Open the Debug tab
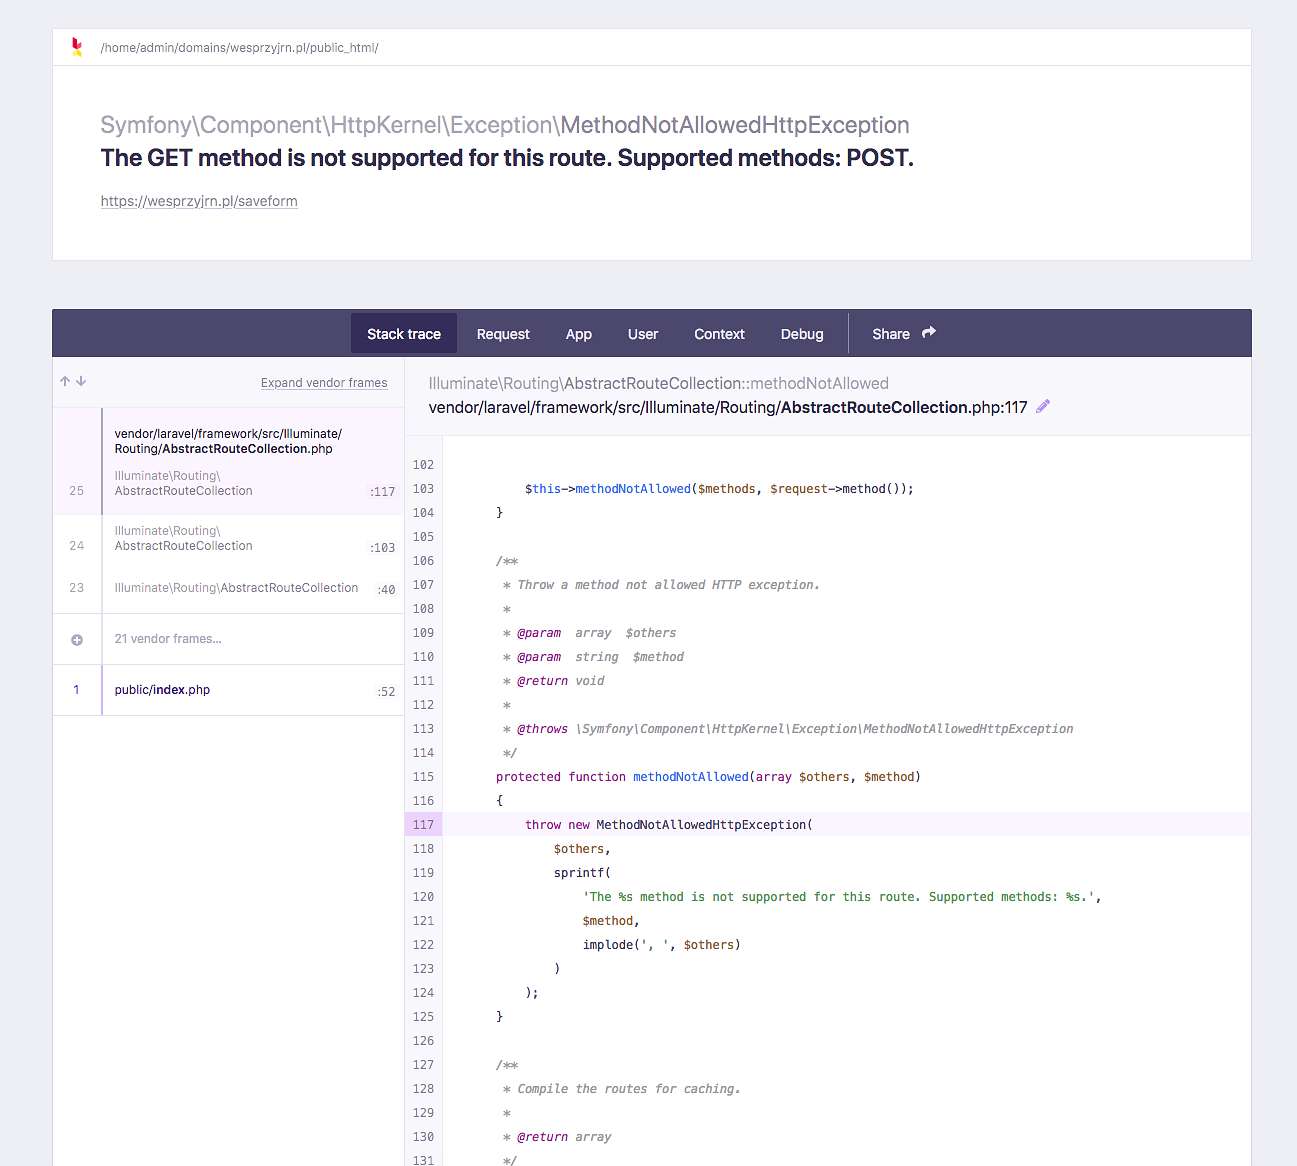This screenshot has height=1166, width=1297. click(802, 333)
